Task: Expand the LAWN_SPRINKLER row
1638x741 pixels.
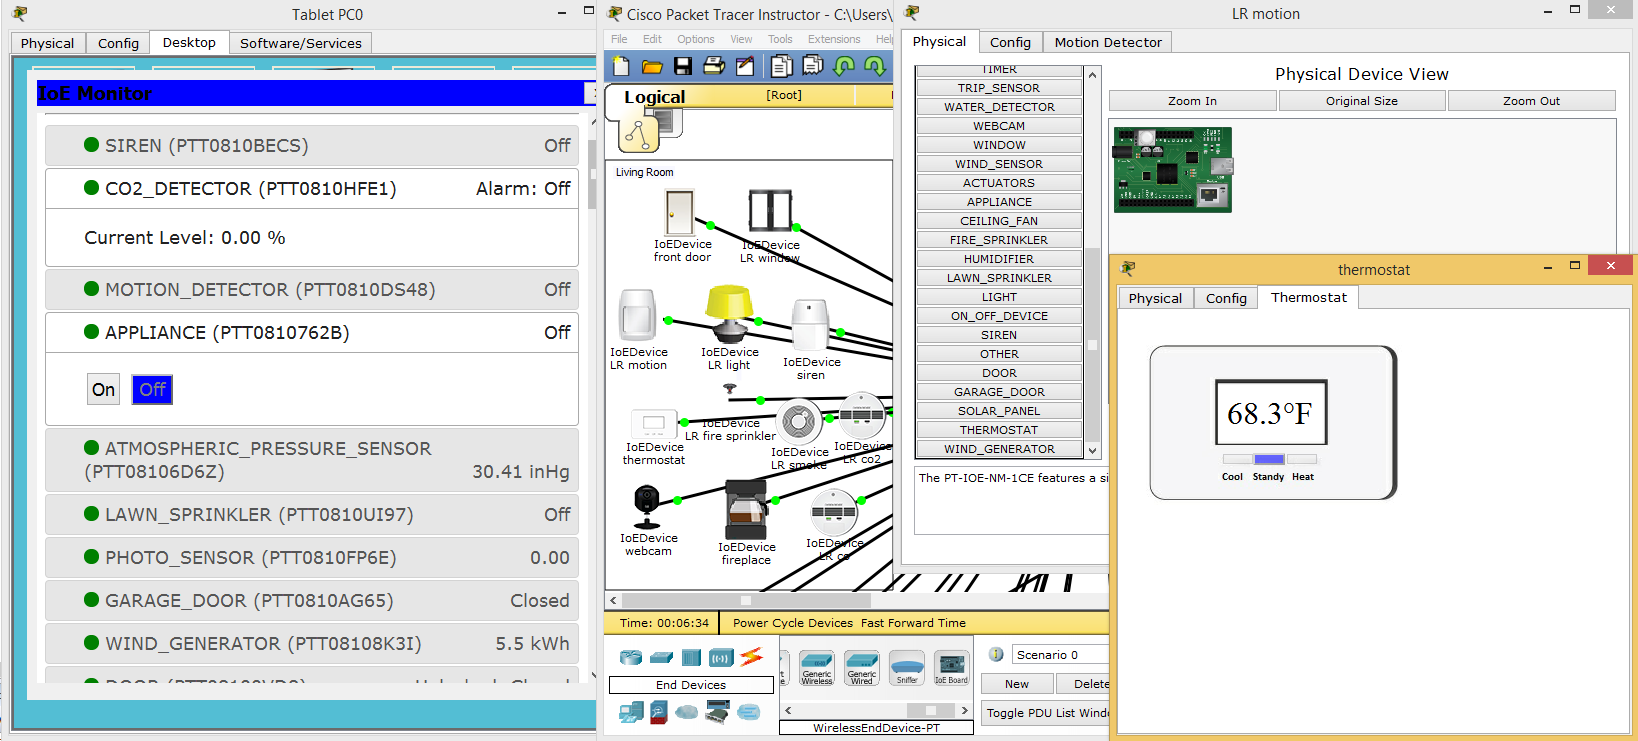Action: click(312, 514)
